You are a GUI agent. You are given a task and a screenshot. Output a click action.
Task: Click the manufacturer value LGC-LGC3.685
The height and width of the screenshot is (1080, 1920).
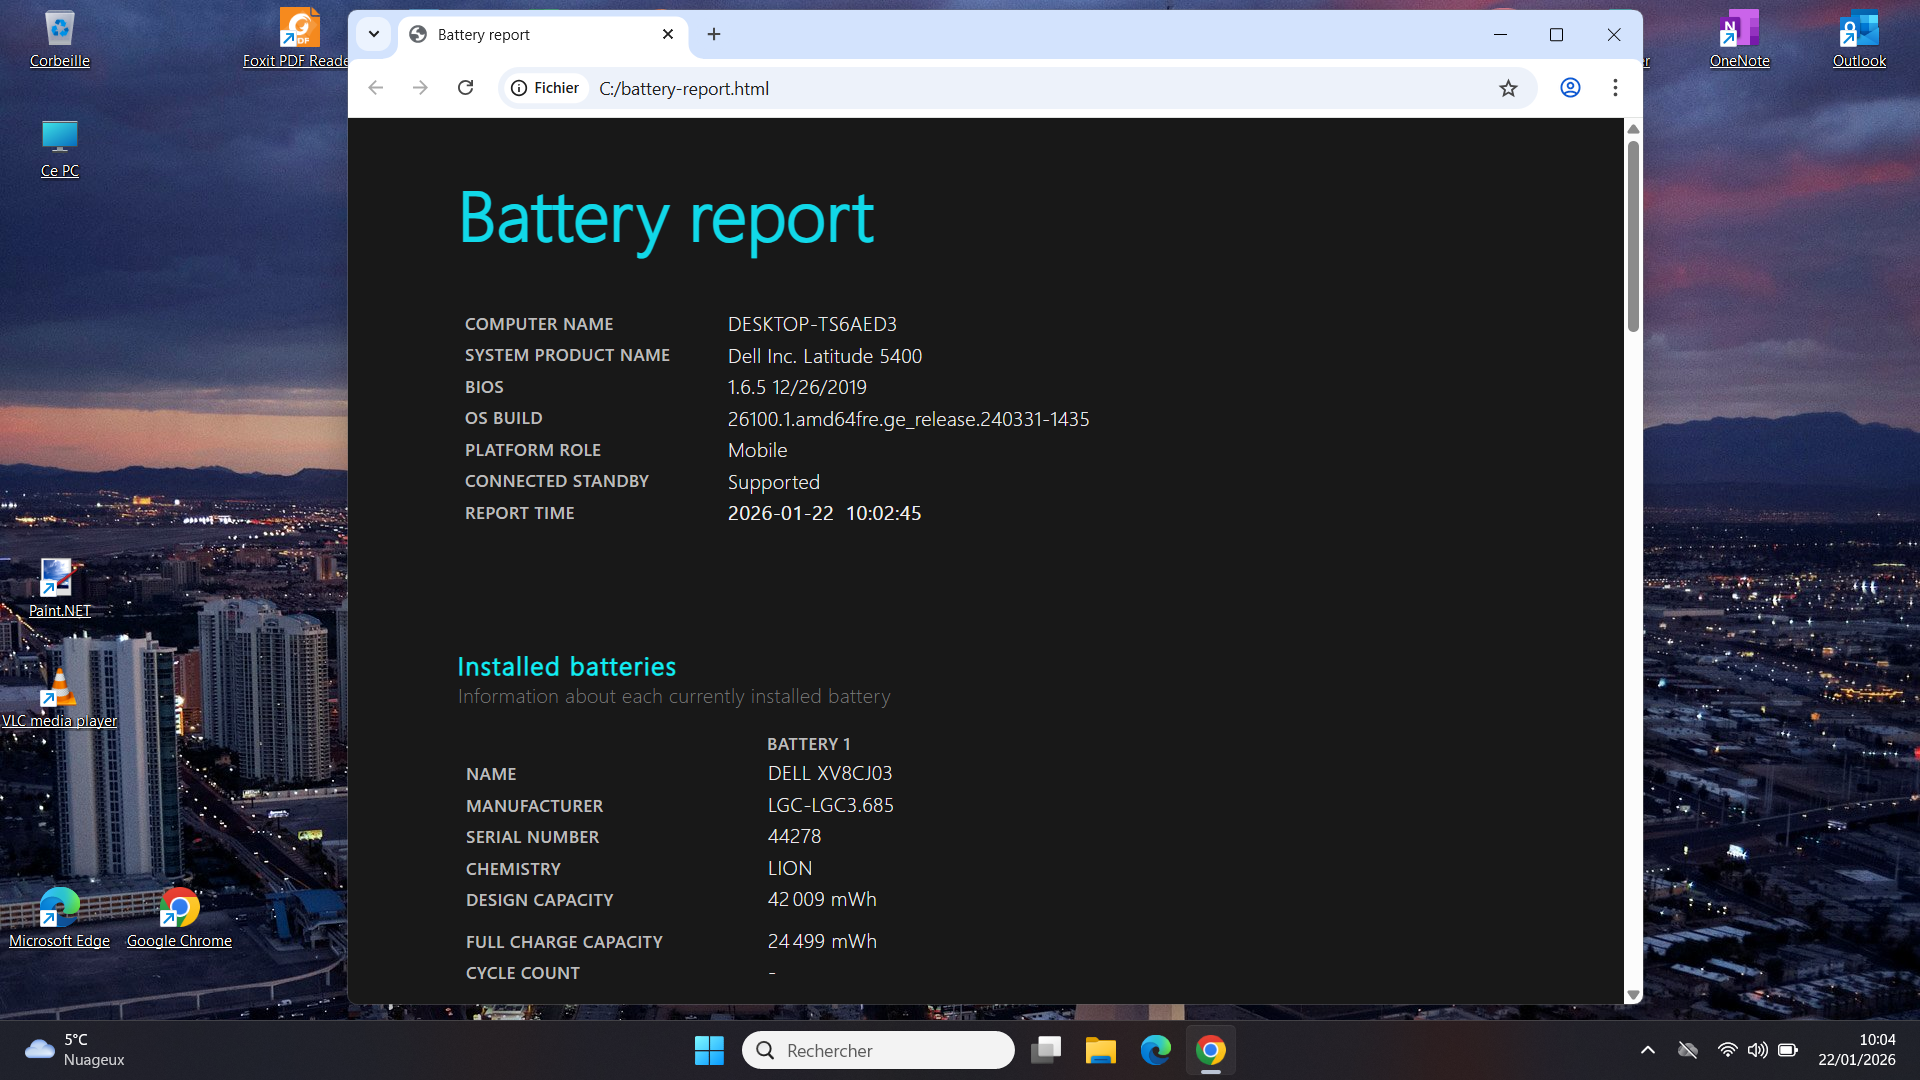click(x=830, y=805)
